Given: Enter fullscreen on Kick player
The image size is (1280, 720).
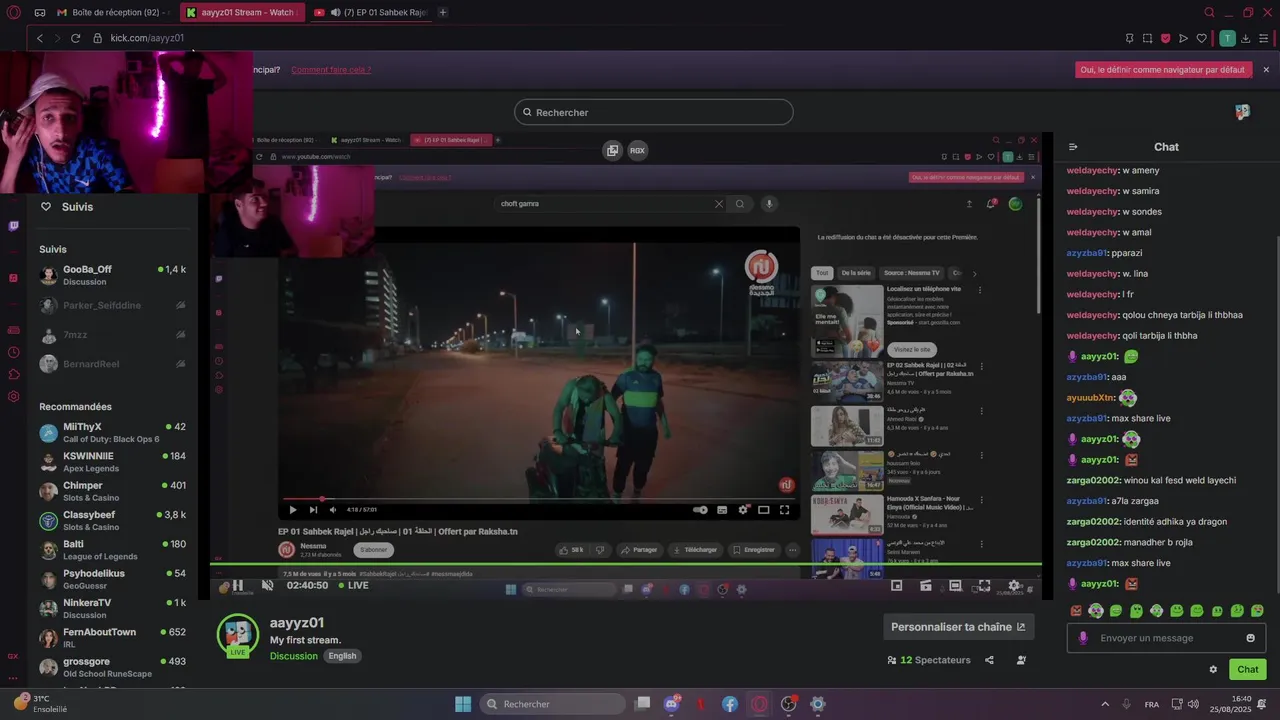Looking at the screenshot, I should [985, 585].
